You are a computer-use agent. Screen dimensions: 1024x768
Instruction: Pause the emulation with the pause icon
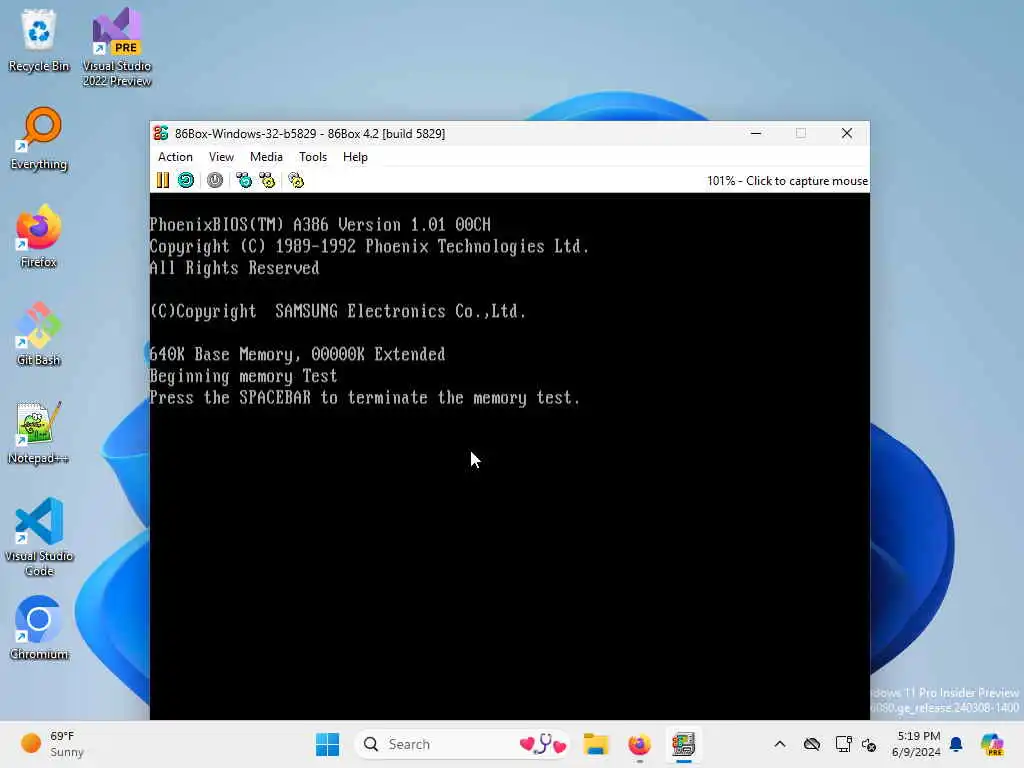point(163,180)
